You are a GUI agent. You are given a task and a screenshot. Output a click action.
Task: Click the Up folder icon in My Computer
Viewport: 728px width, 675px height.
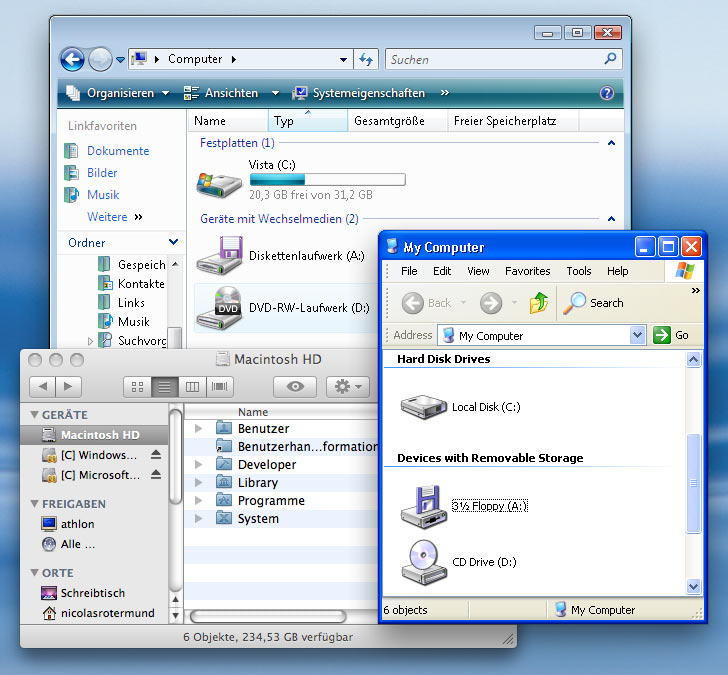click(539, 303)
